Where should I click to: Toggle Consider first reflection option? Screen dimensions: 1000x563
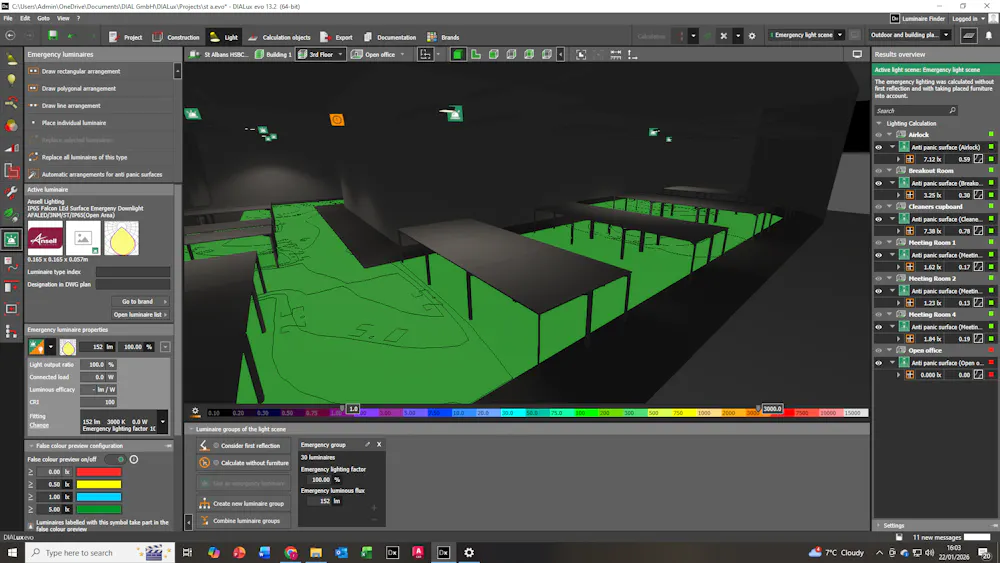[x=244, y=446]
